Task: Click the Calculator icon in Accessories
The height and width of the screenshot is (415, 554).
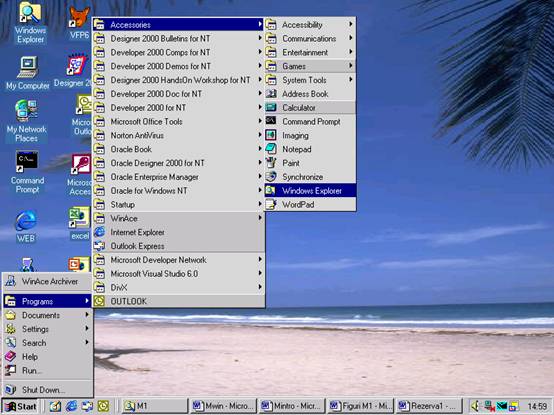Action: pos(271,107)
